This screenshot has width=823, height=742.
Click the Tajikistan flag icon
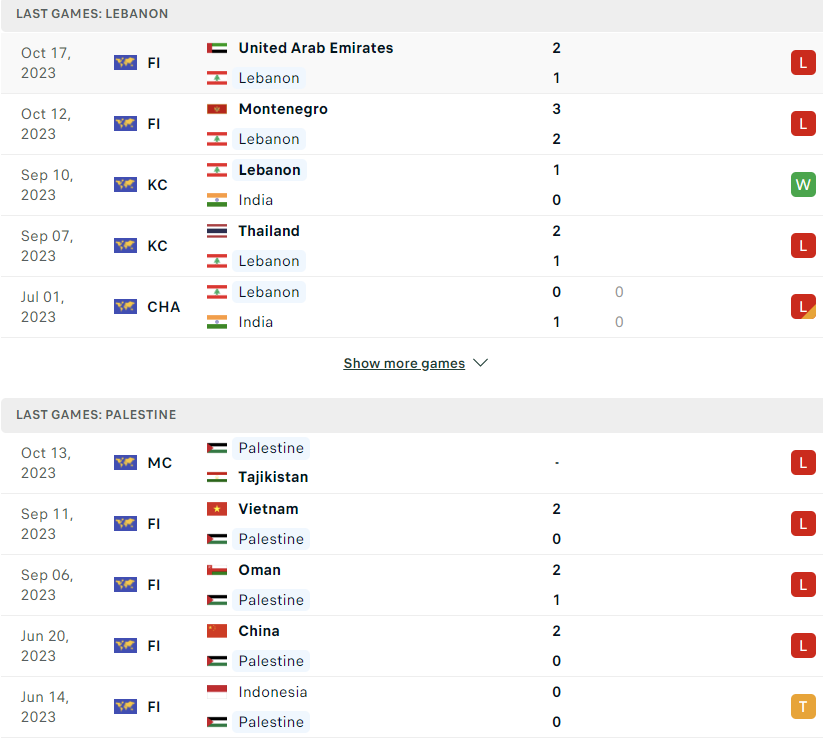coord(217,477)
